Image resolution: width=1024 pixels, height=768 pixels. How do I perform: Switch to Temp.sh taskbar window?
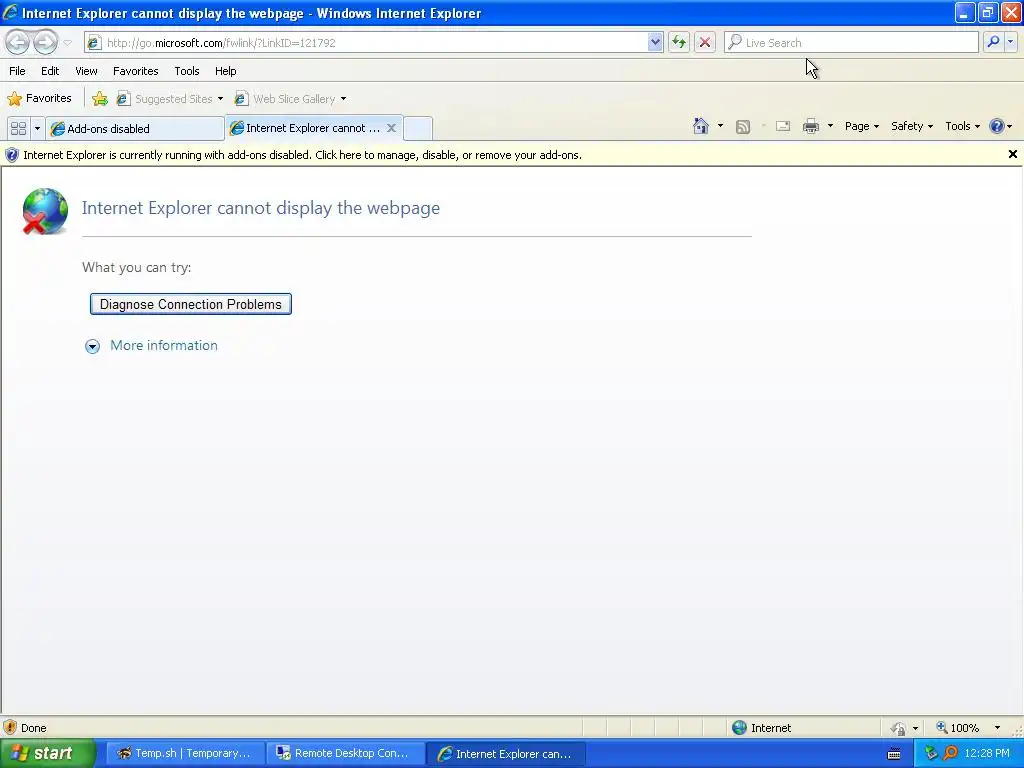(x=184, y=753)
